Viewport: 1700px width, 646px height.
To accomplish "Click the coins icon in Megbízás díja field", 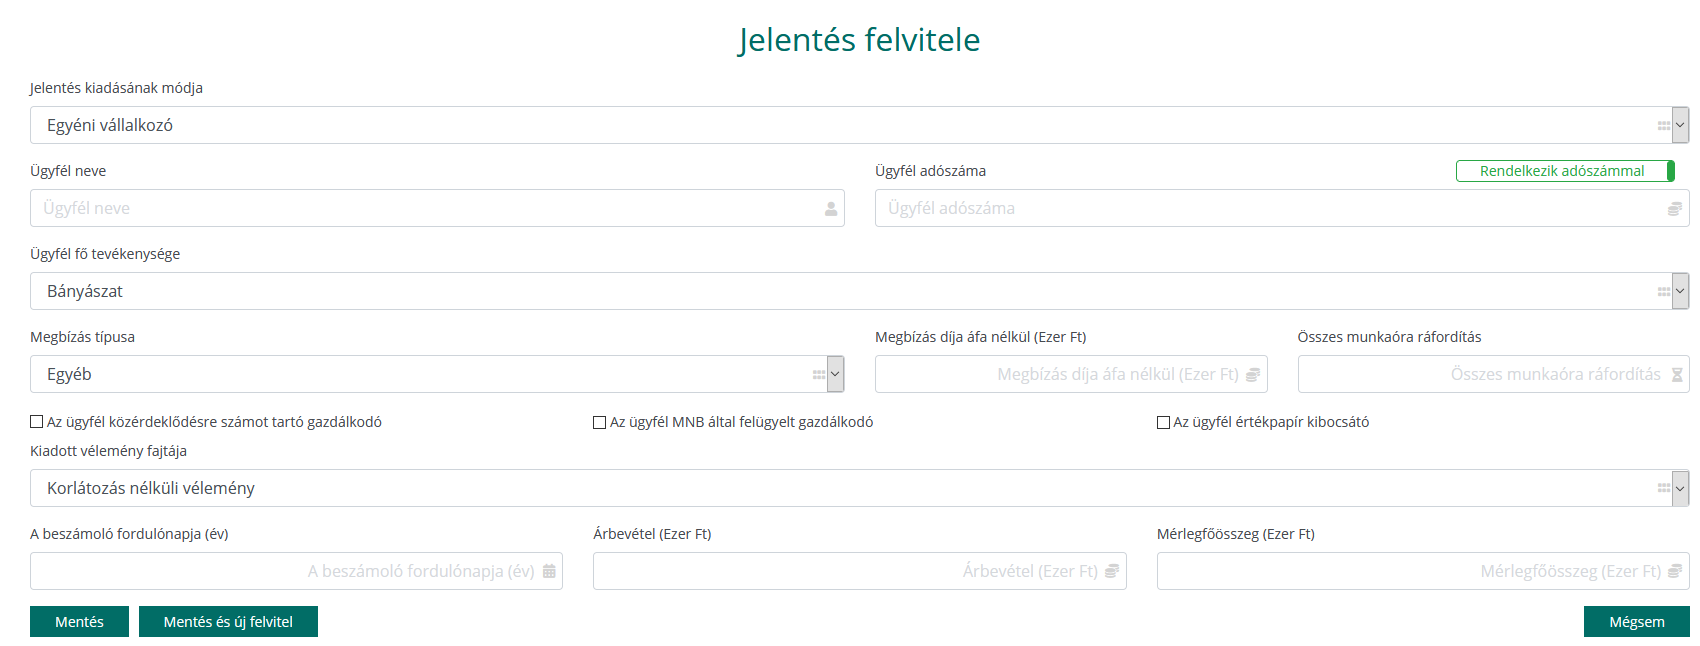I will pos(1253,375).
